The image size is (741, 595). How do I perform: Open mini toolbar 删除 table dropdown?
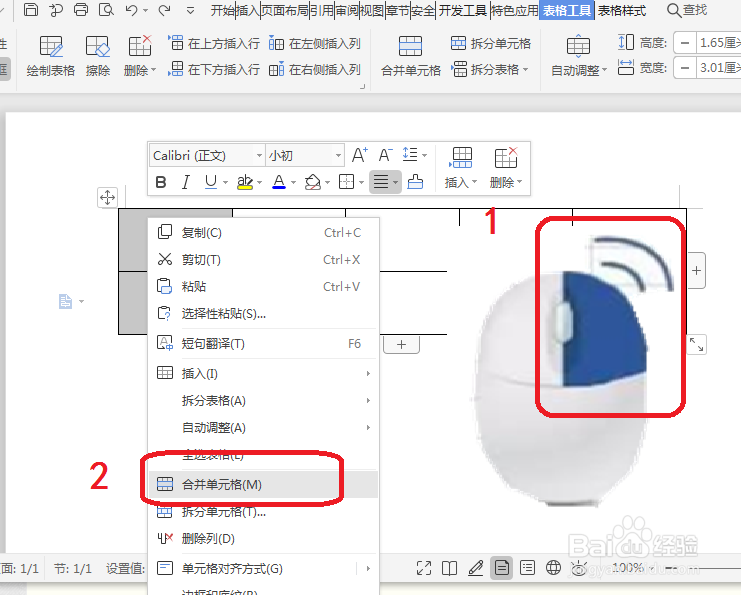point(506,169)
